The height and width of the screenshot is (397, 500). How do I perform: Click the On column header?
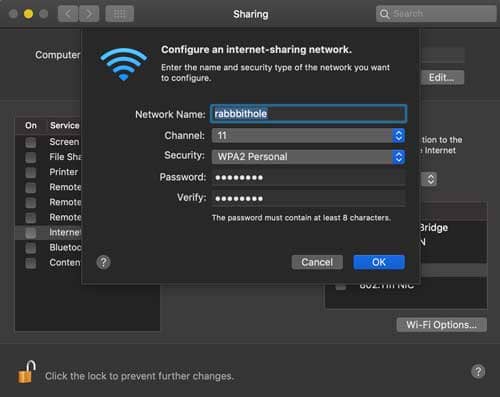click(x=31, y=125)
